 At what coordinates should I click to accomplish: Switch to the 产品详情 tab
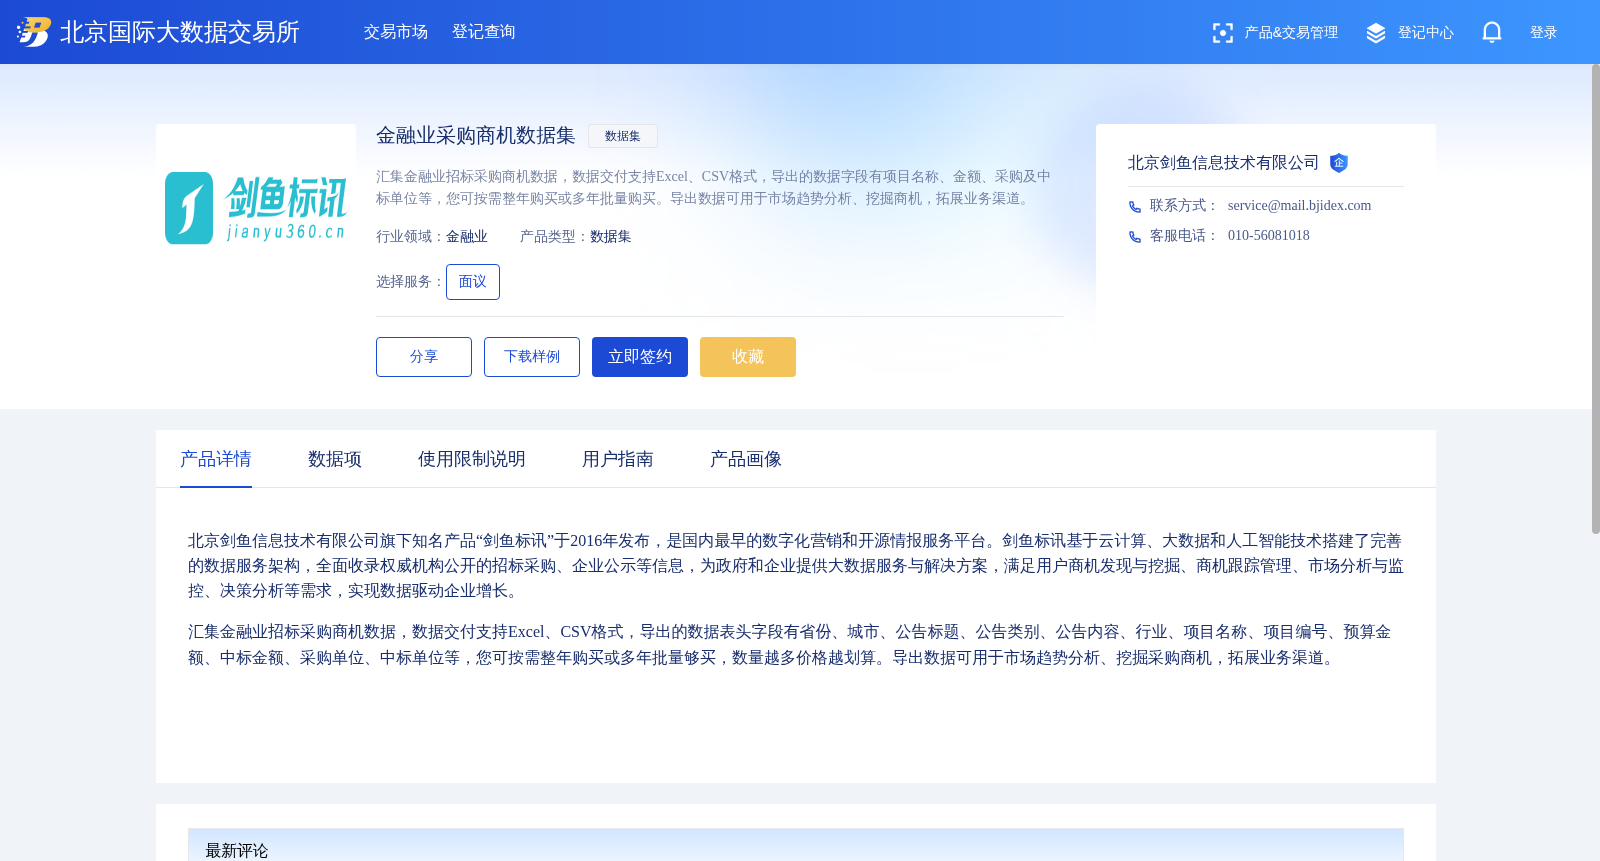click(x=216, y=459)
